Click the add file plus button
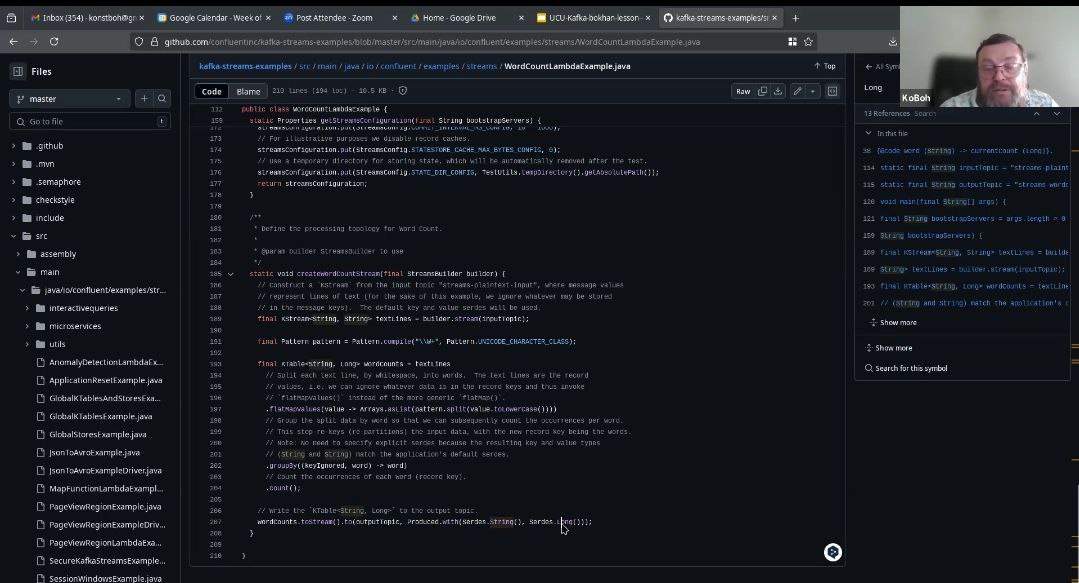 [x=144, y=99]
